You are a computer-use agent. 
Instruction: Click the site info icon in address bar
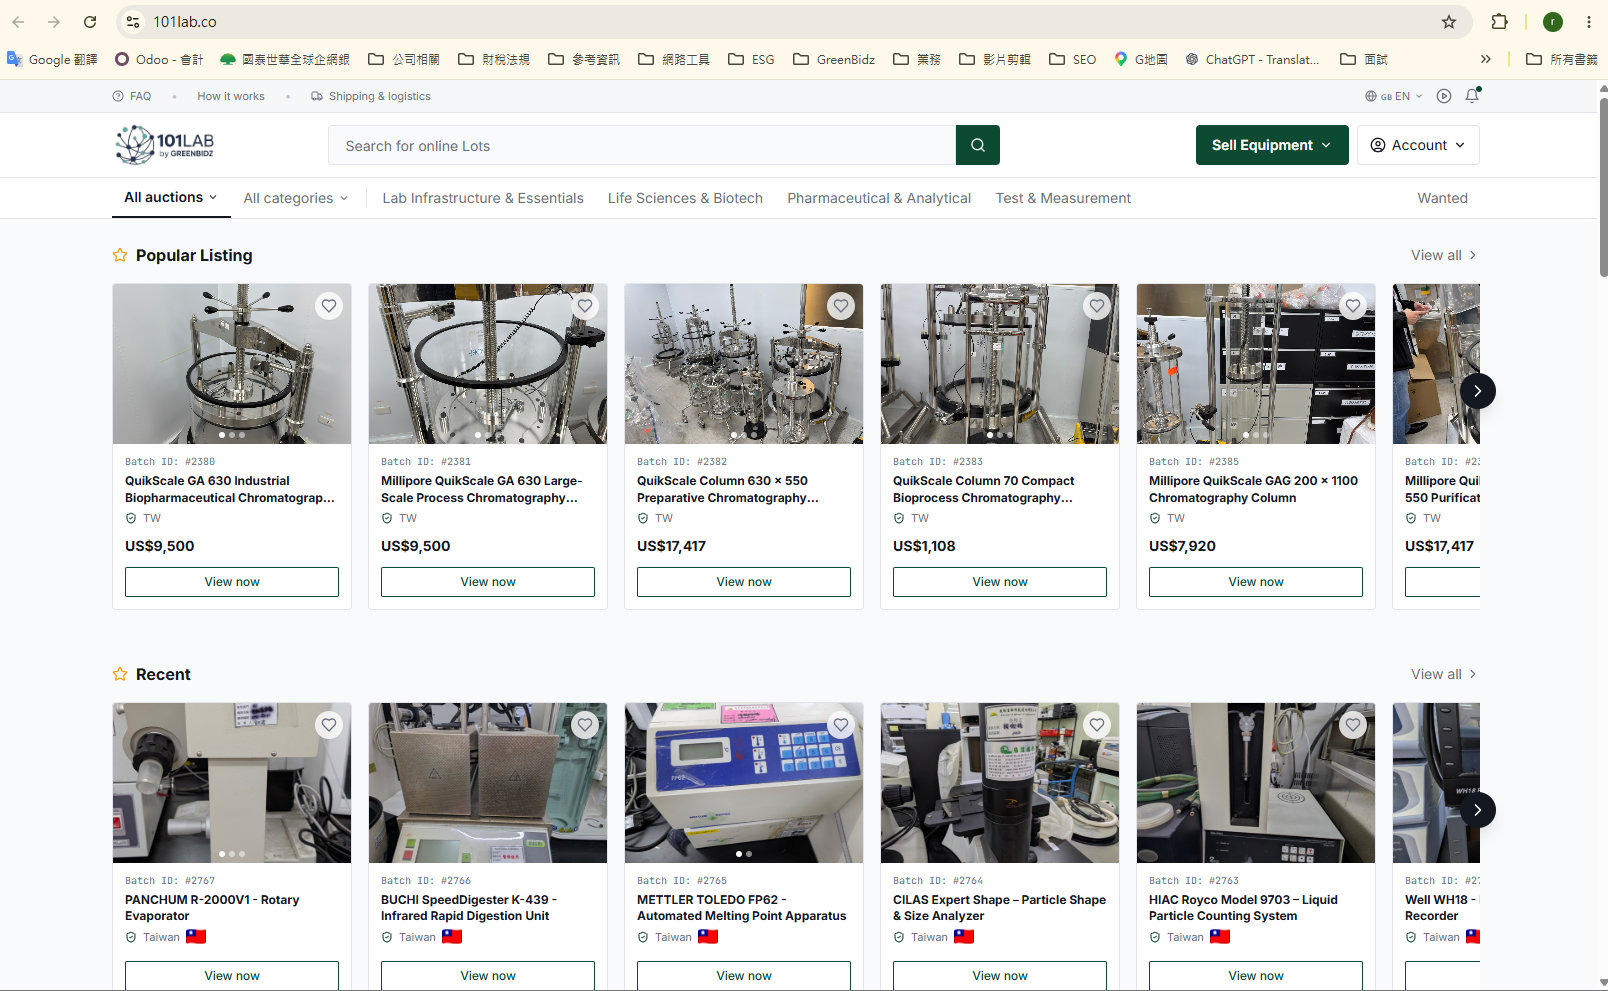point(133,22)
